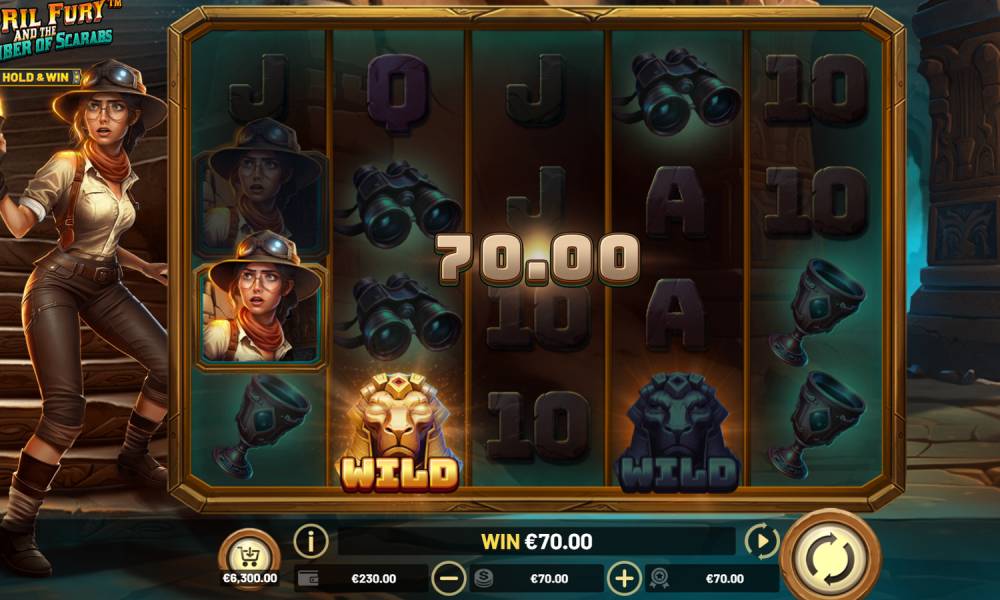
Task: Click the large spin button
Action: [831, 558]
